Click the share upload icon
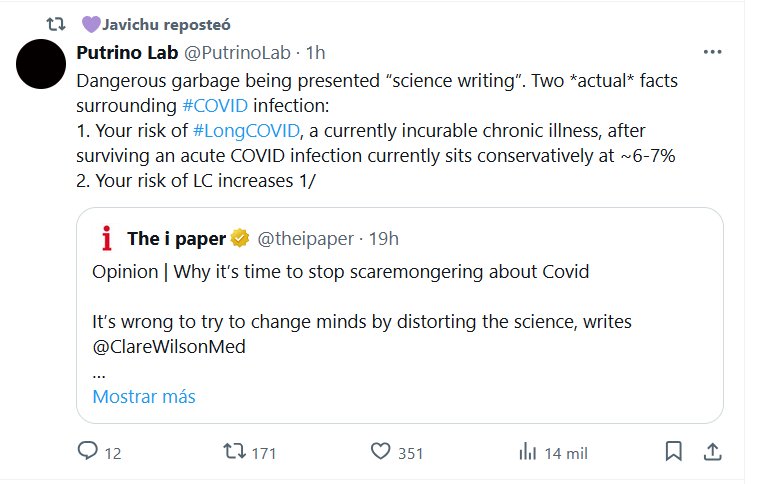 pos(711,452)
